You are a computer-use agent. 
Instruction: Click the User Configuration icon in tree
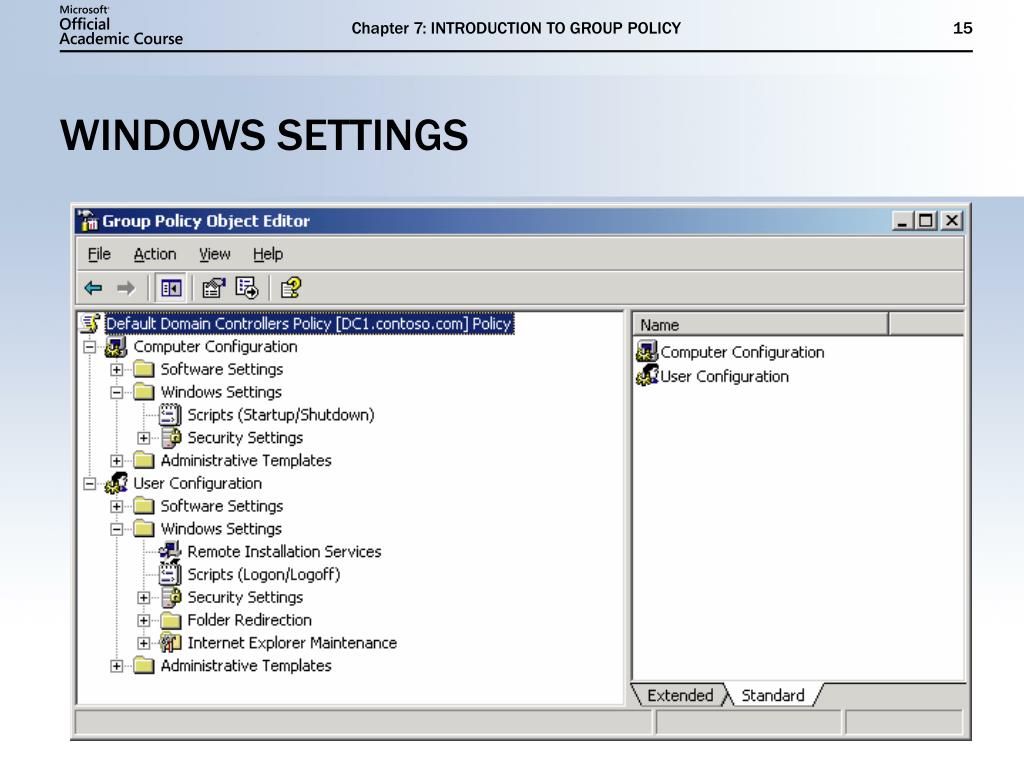[x=116, y=483]
